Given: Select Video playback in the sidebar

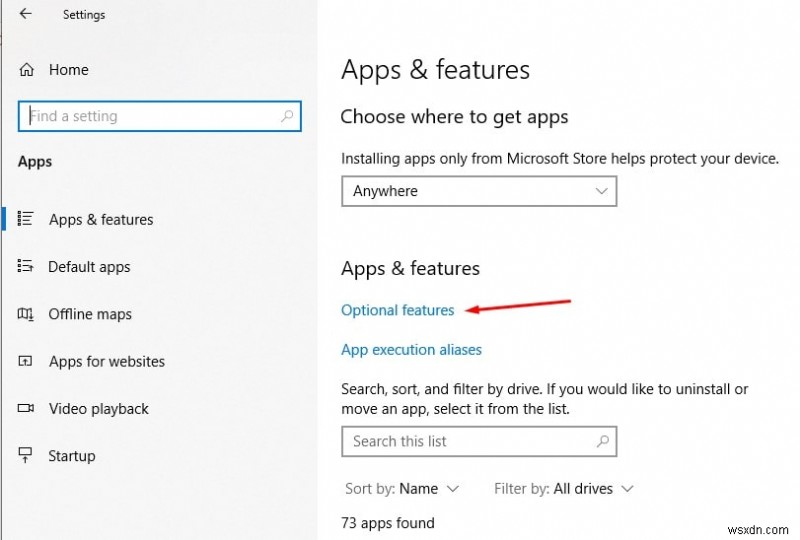Looking at the screenshot, I should point(98,408).
